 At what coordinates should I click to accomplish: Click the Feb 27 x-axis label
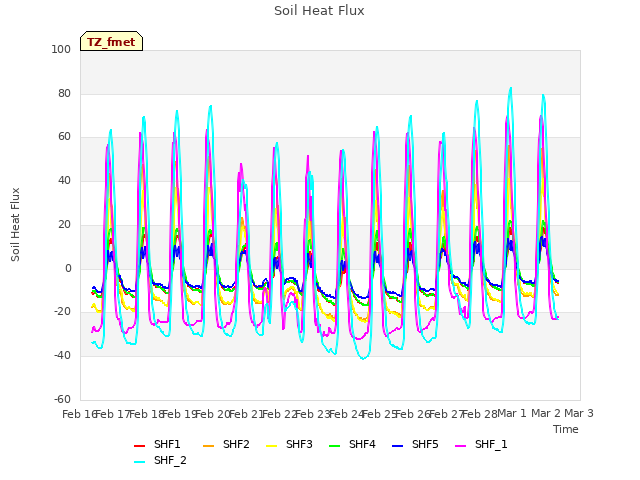pos(447,414)
